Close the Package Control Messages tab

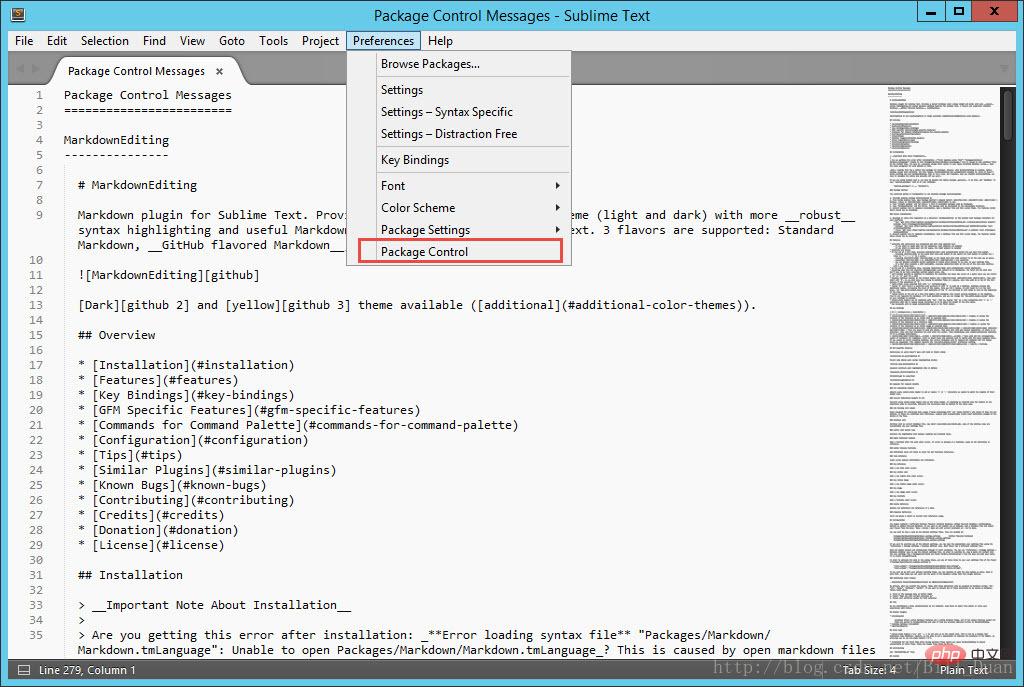pyautogui.click(x=219, y=71)
